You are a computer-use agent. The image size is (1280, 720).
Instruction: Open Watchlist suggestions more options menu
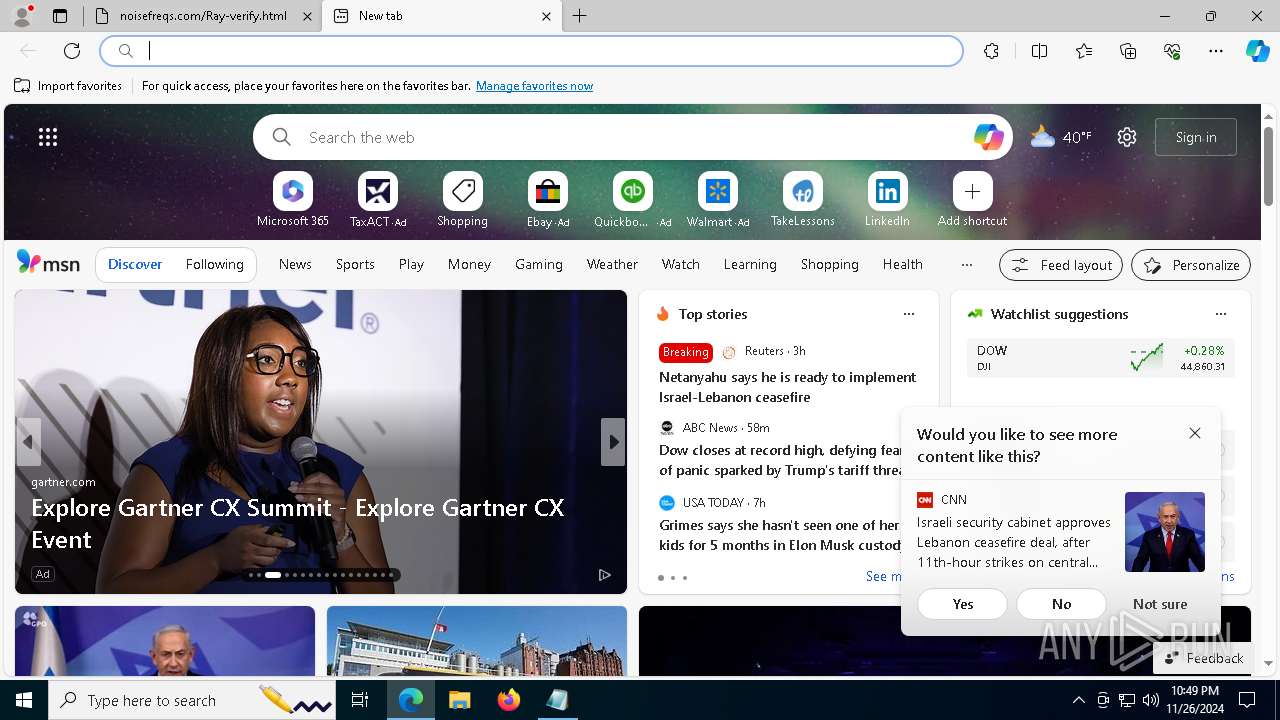(1221, 314)
